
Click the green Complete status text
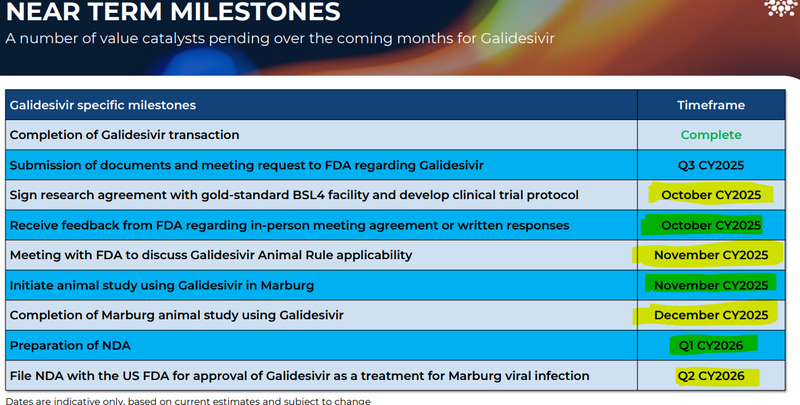tap(711, 134)
